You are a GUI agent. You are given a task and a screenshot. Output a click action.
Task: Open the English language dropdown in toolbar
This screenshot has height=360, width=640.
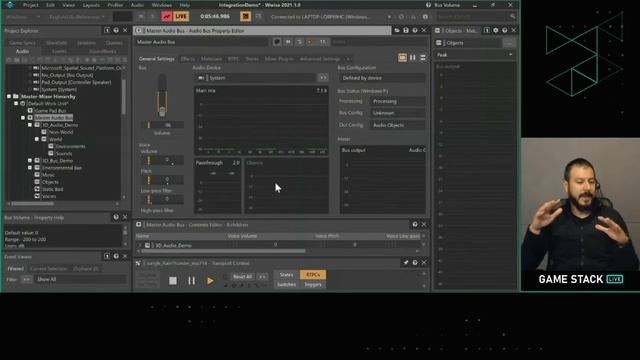coord(77,17)
